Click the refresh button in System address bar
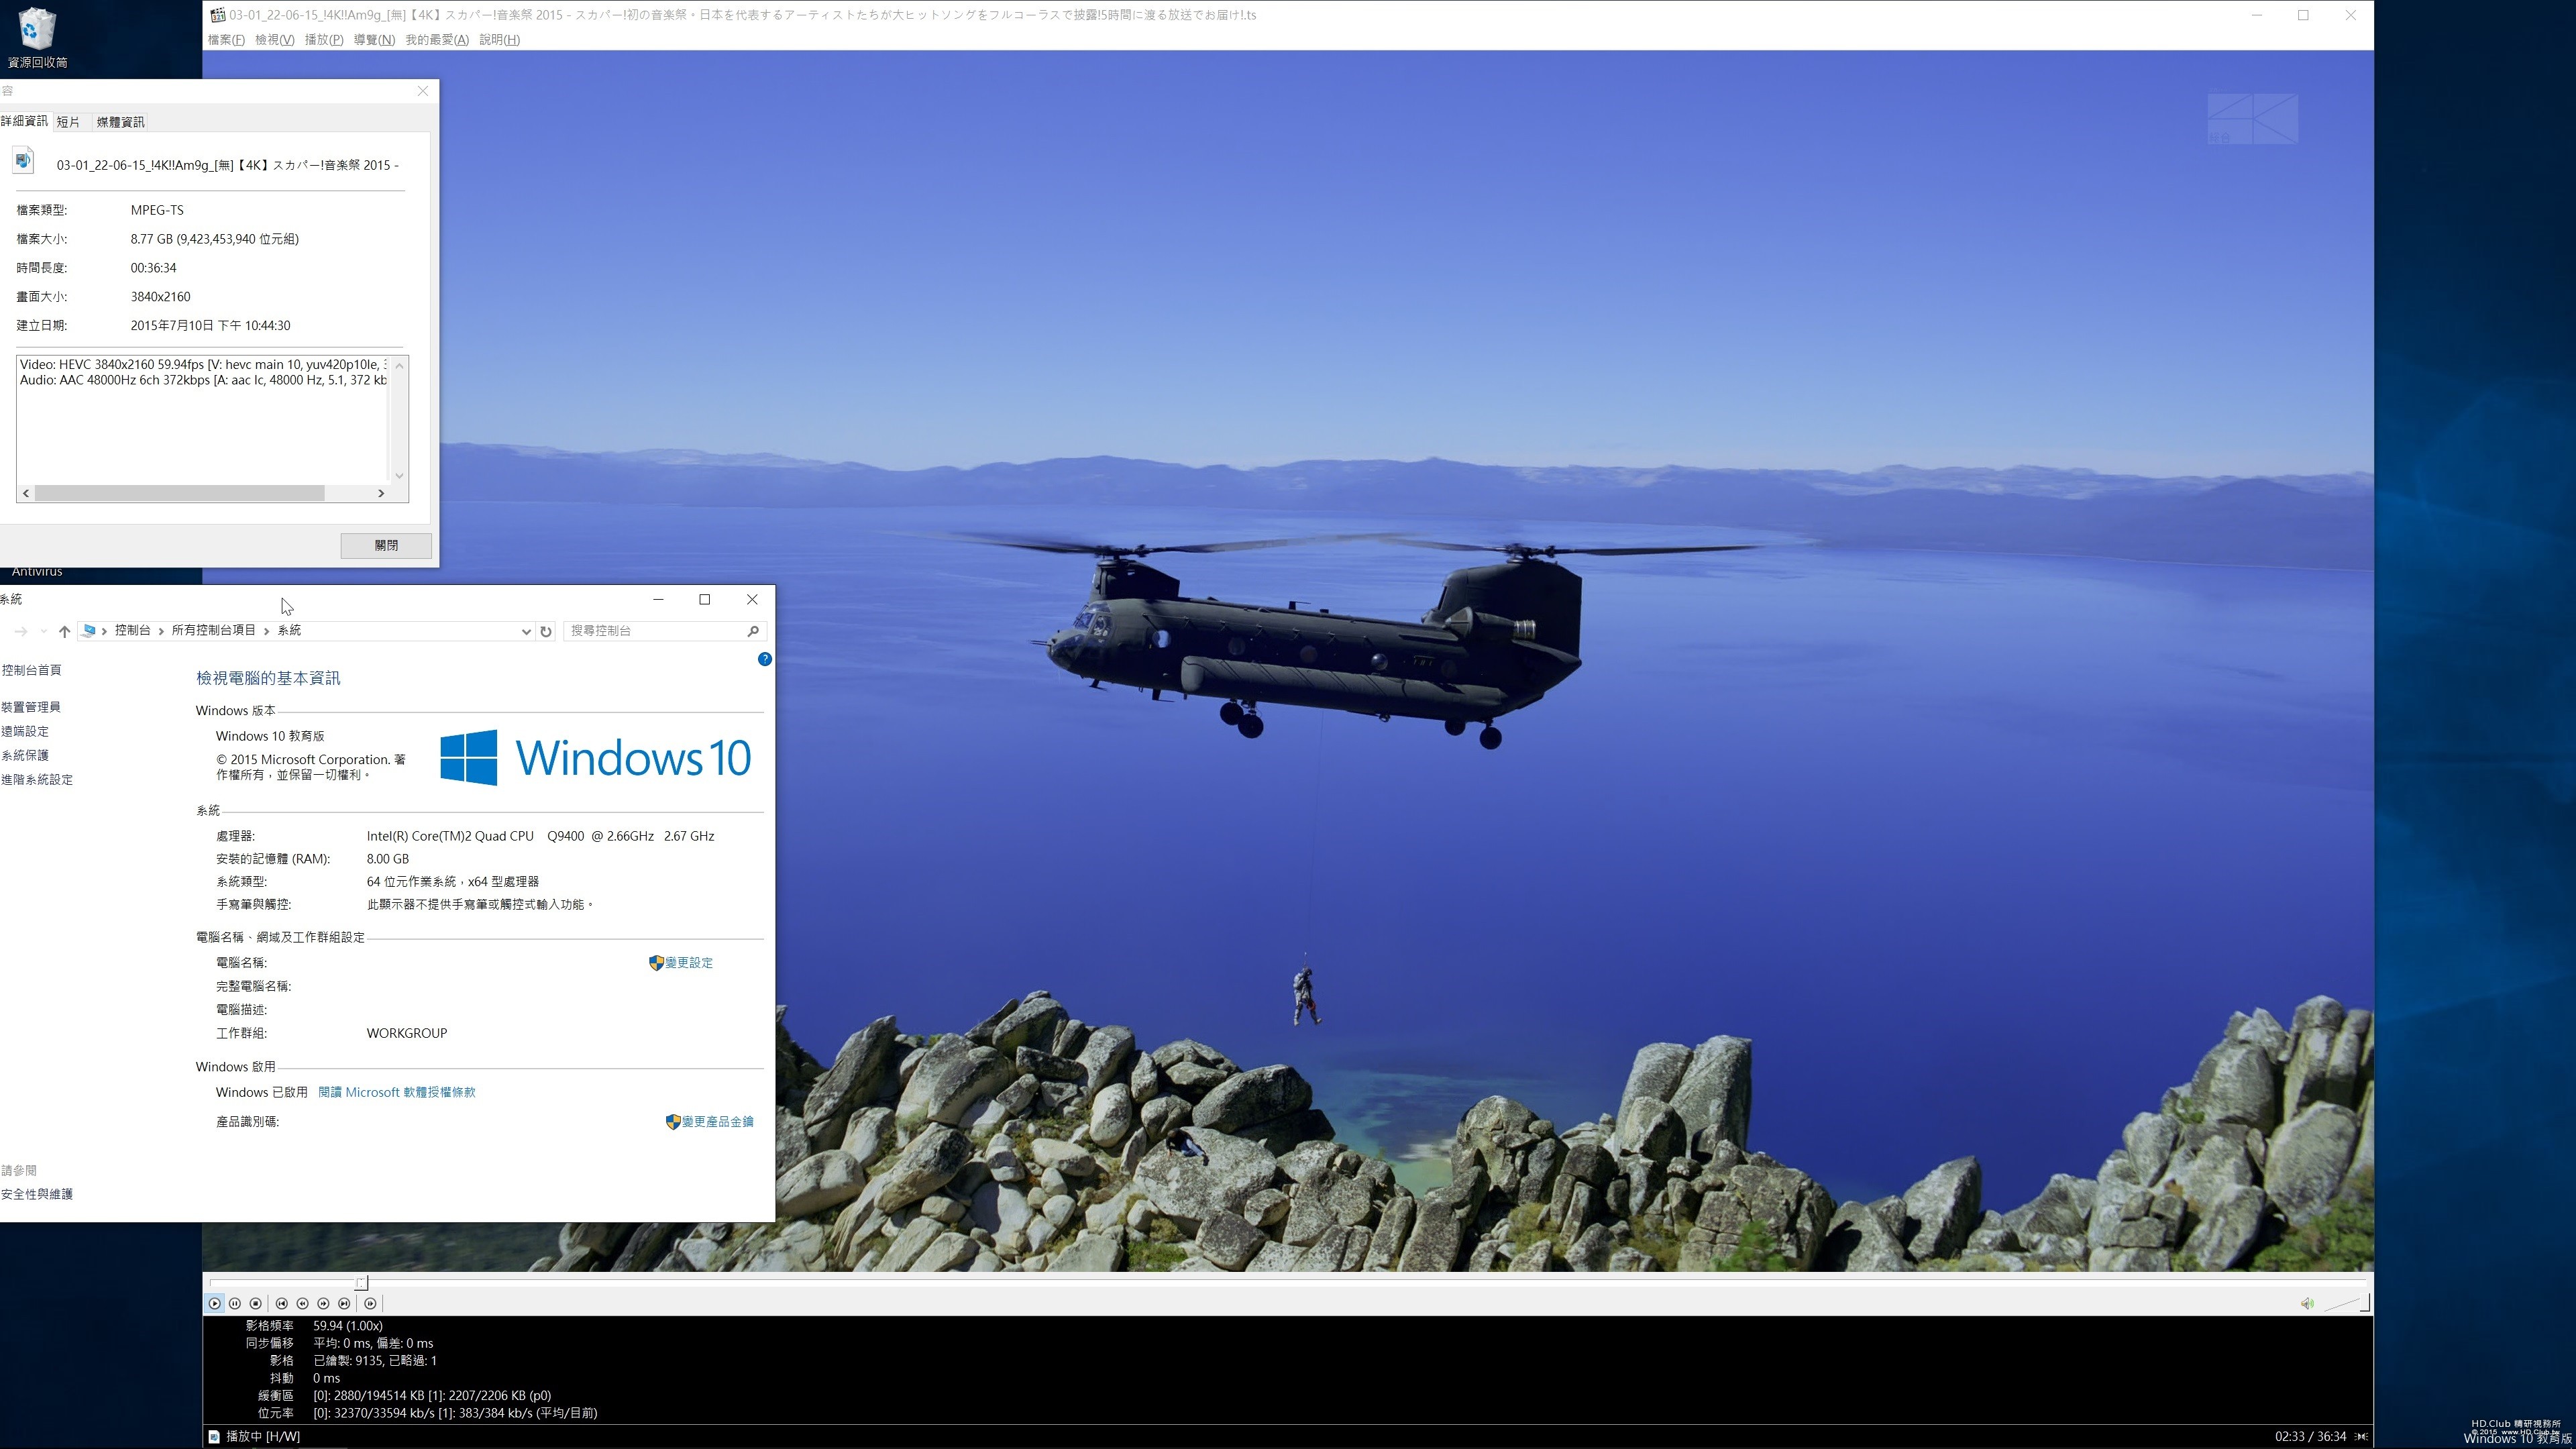Viewport: 2576px width, 1449px height. coord(546,631)
